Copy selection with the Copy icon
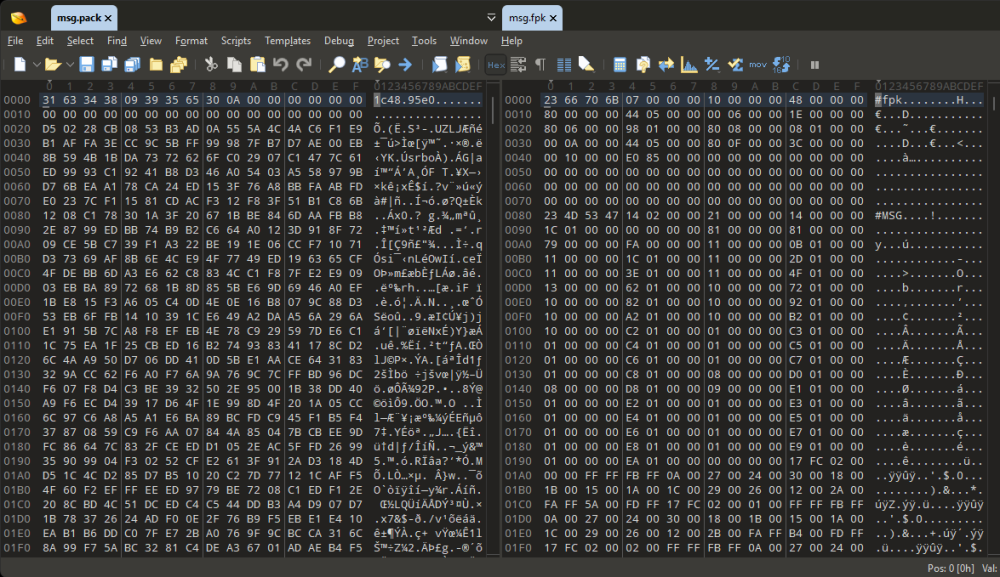 click(x=234, y=64)
